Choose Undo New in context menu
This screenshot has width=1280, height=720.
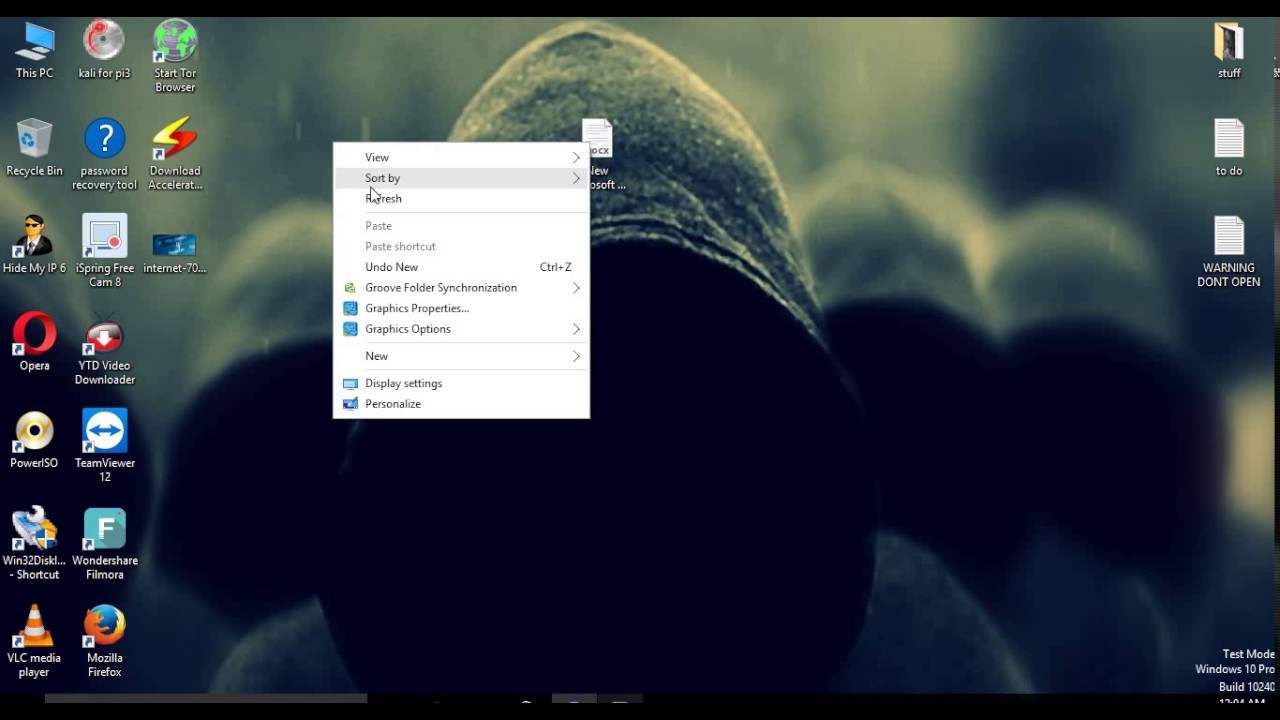point(461,267)
